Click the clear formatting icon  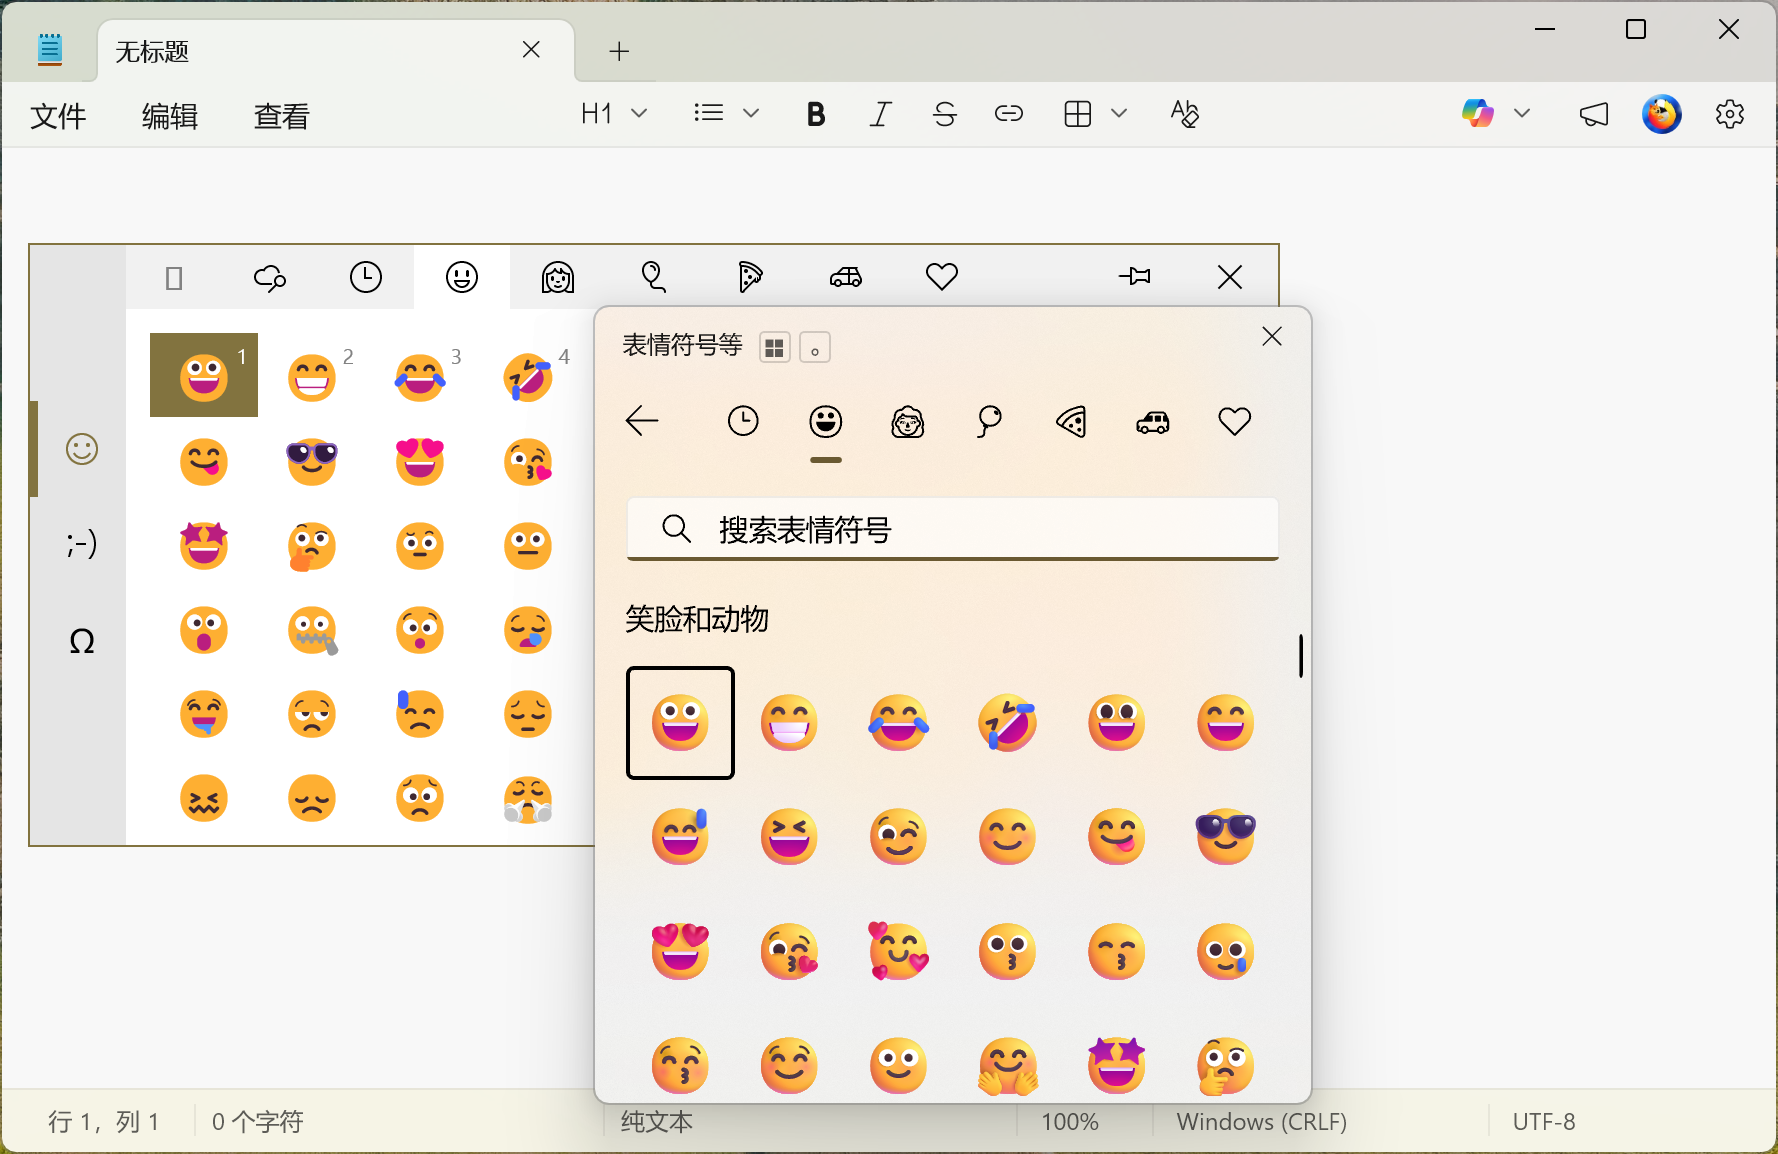click(1184, 114)
